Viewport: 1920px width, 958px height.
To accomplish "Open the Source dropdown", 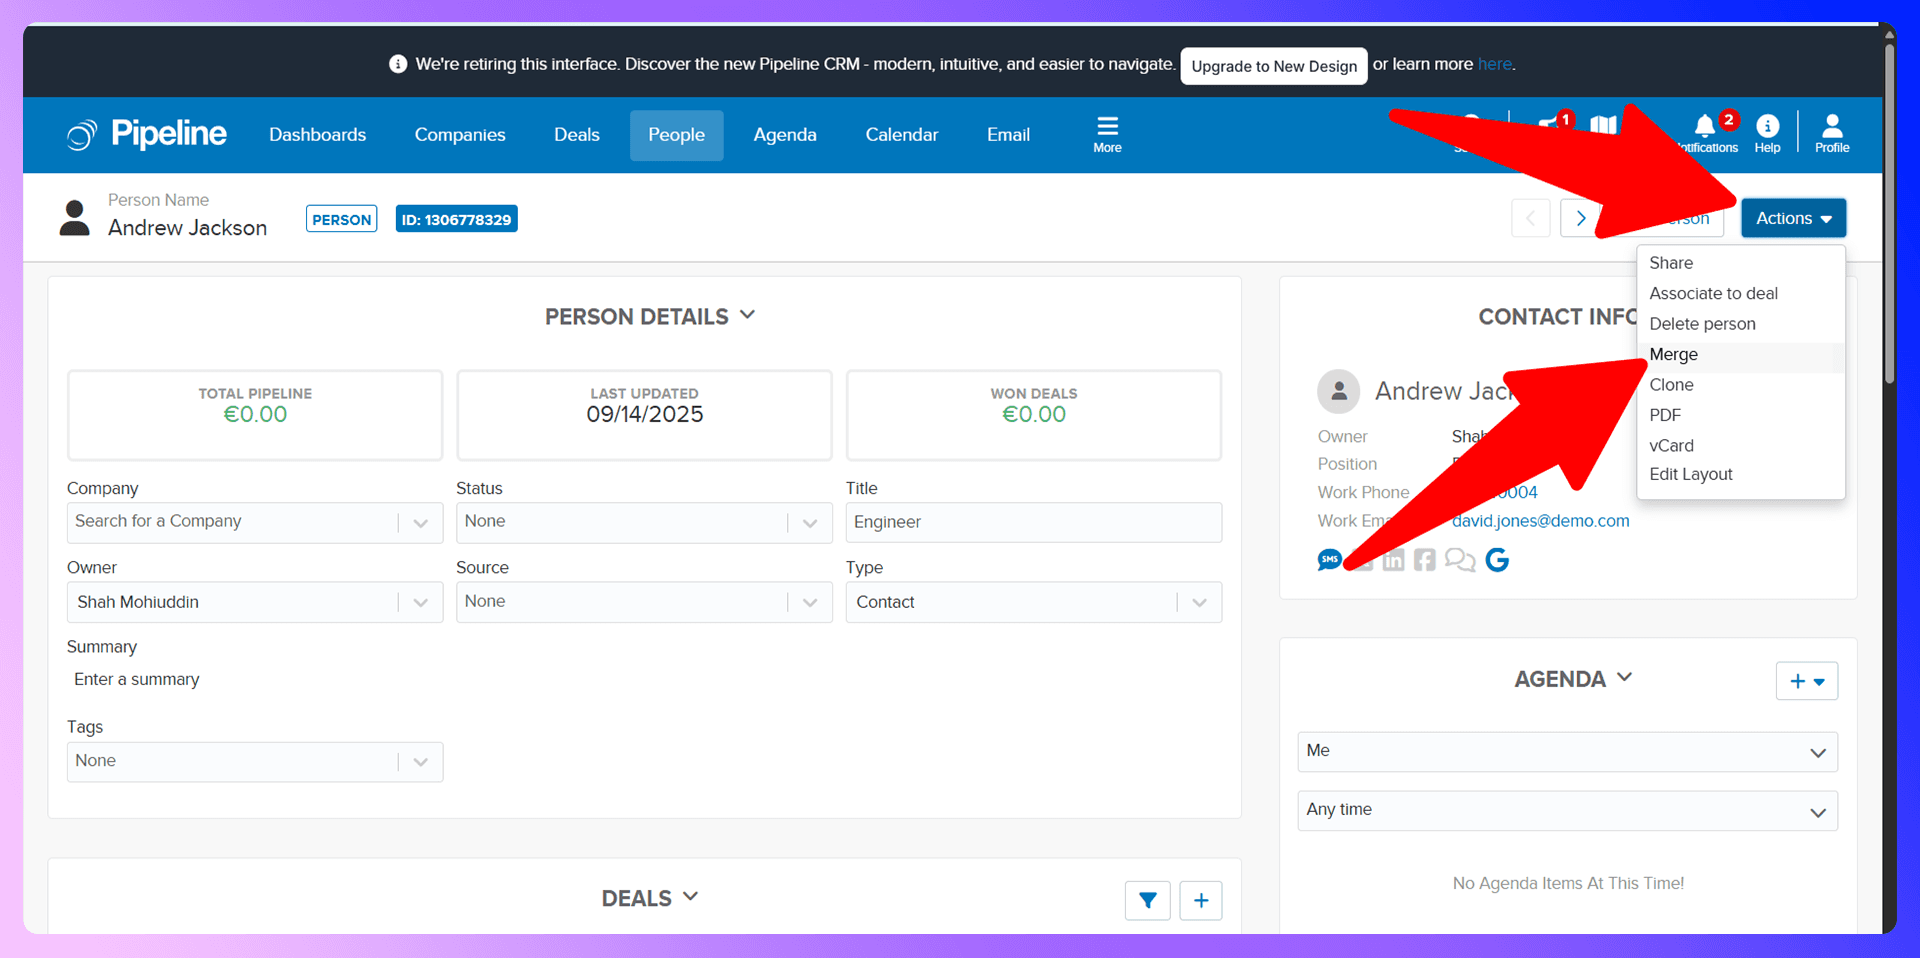I will pyautogui.click(x=644, y=602).
